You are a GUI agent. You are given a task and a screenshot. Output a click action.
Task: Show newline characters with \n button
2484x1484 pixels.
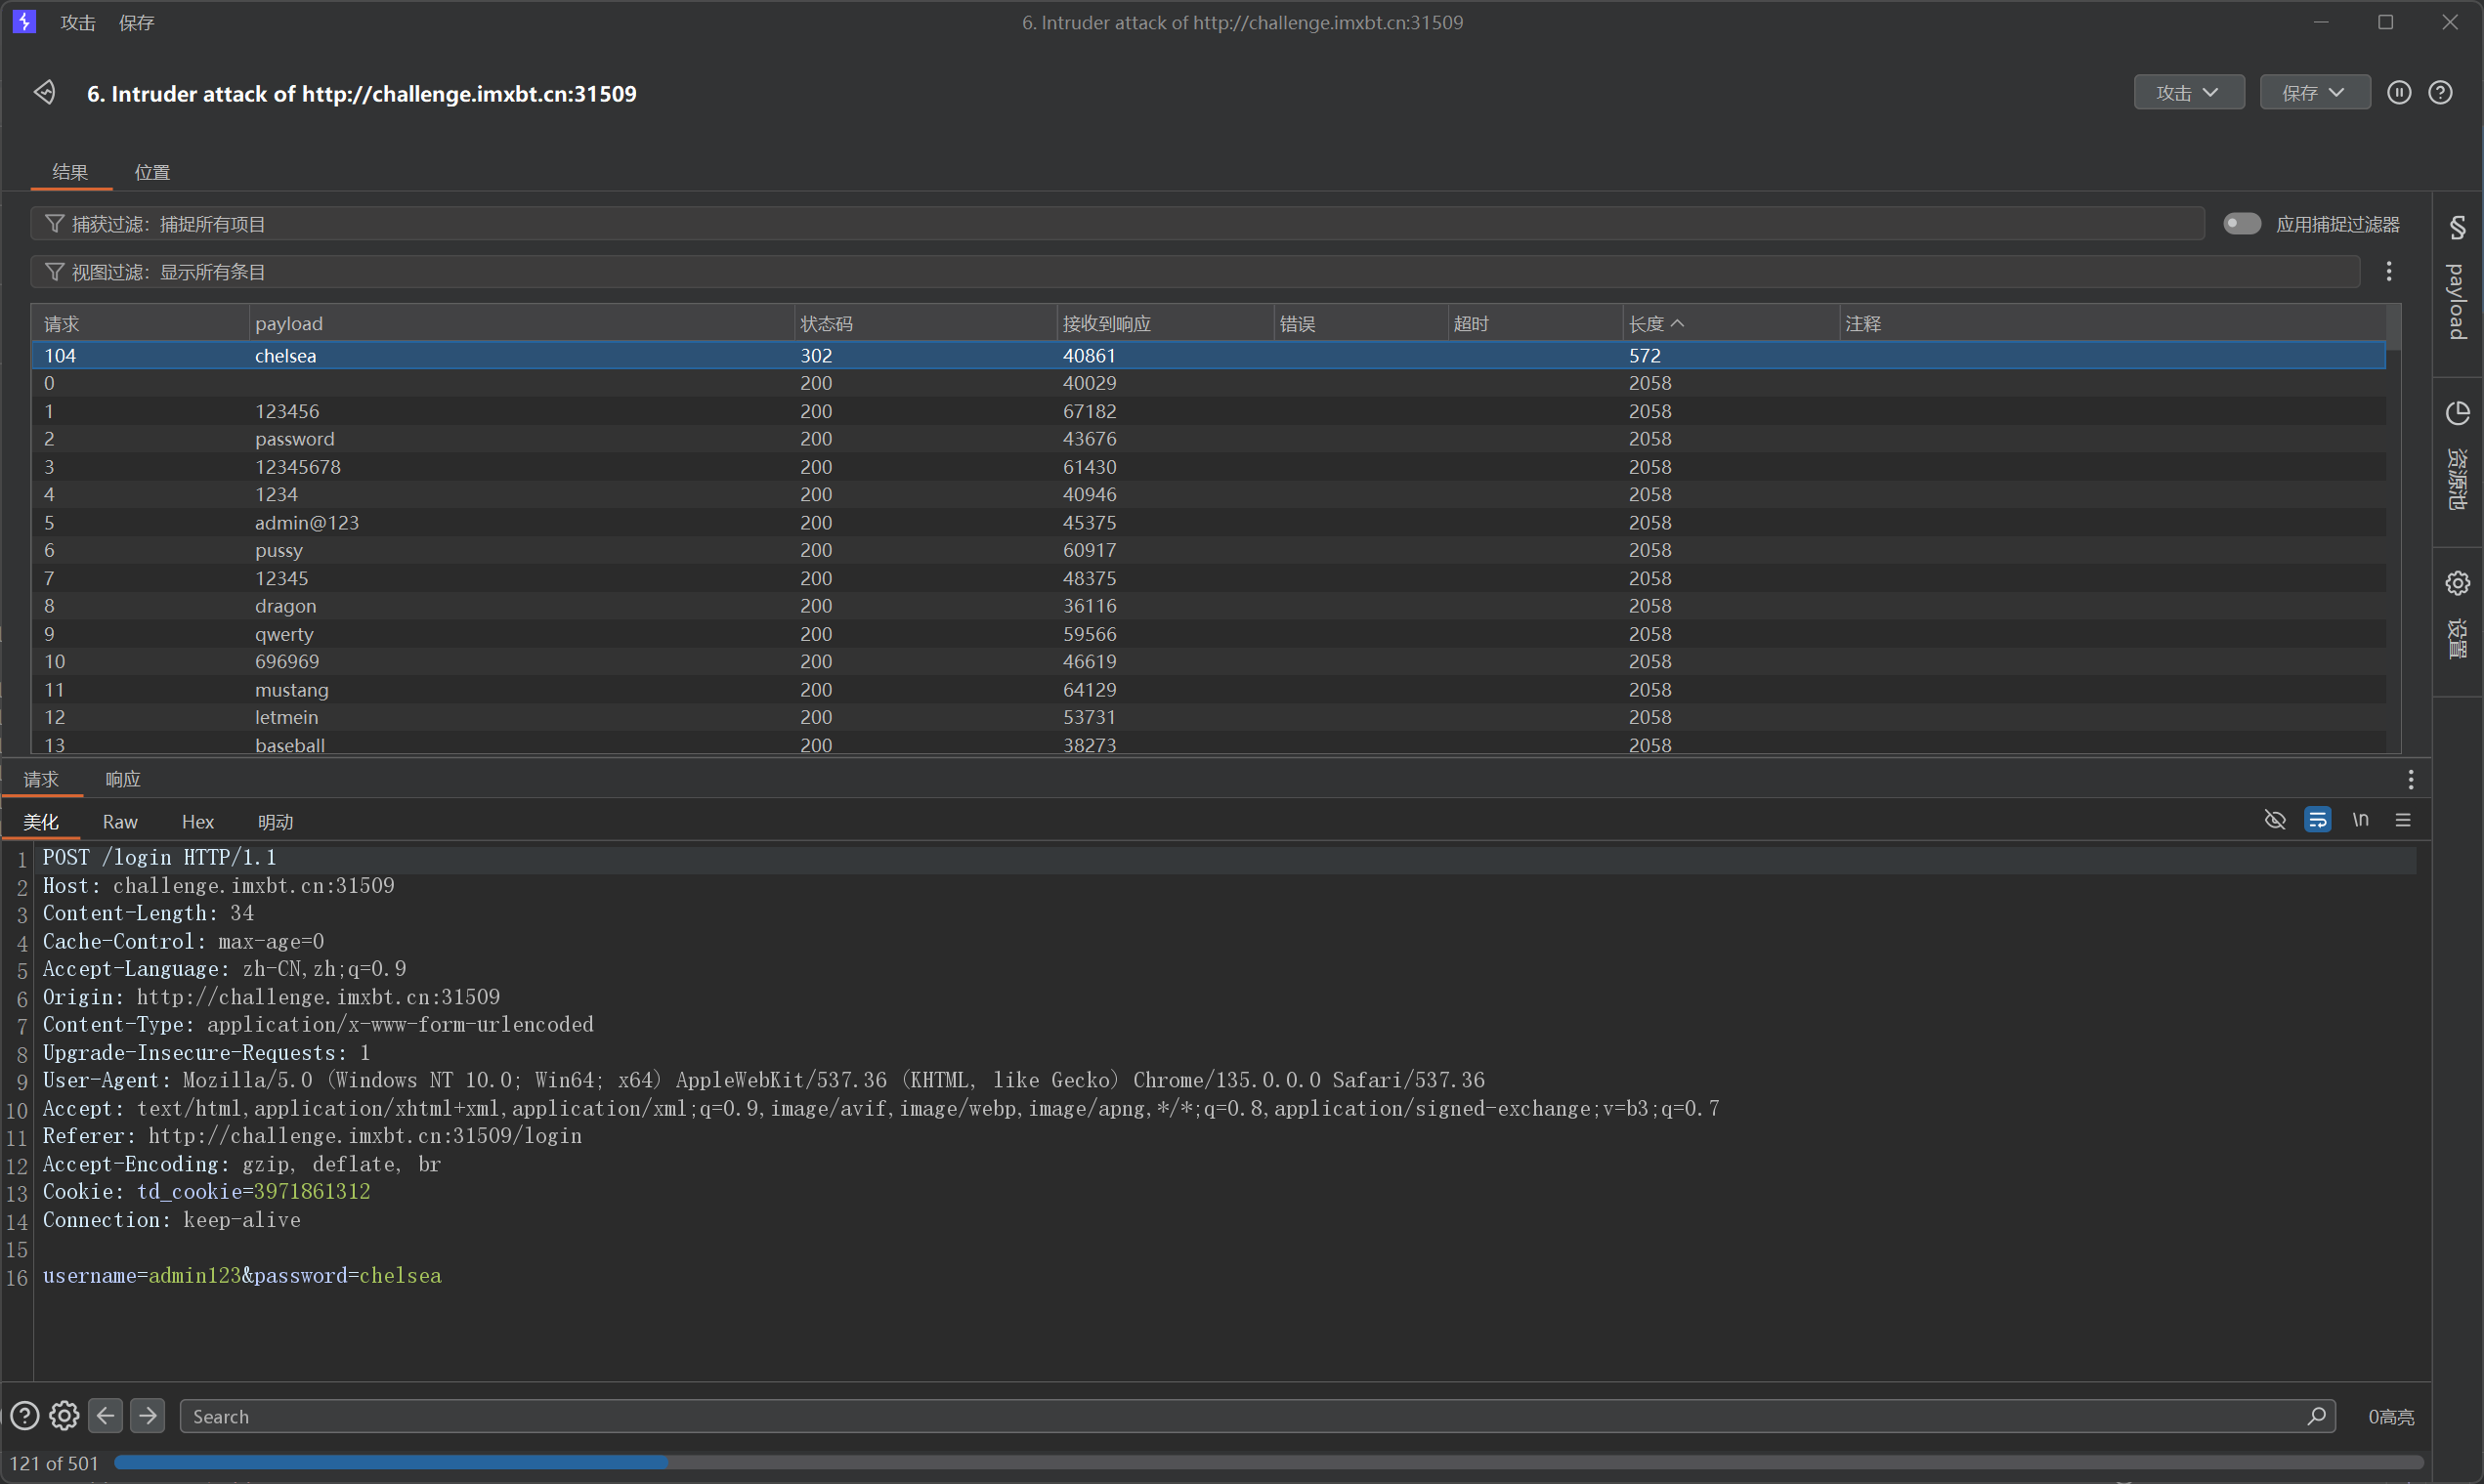(2360, 820)
